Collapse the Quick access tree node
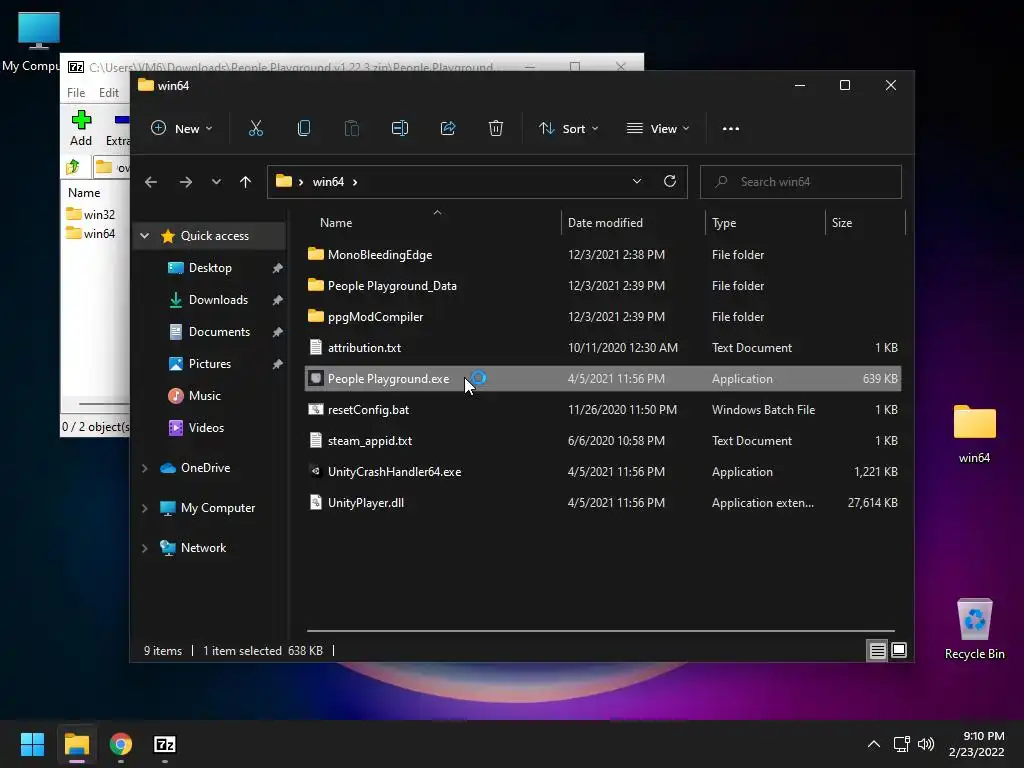 tap(145, 236)
